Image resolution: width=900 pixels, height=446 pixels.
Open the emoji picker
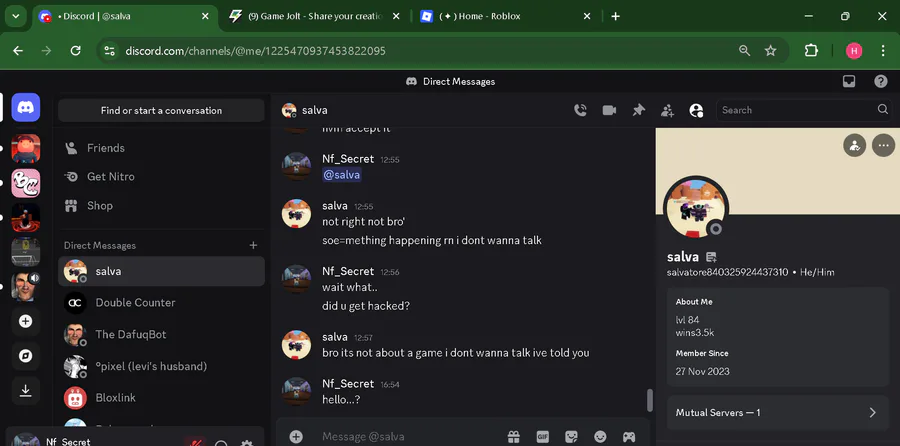point(600,437)
